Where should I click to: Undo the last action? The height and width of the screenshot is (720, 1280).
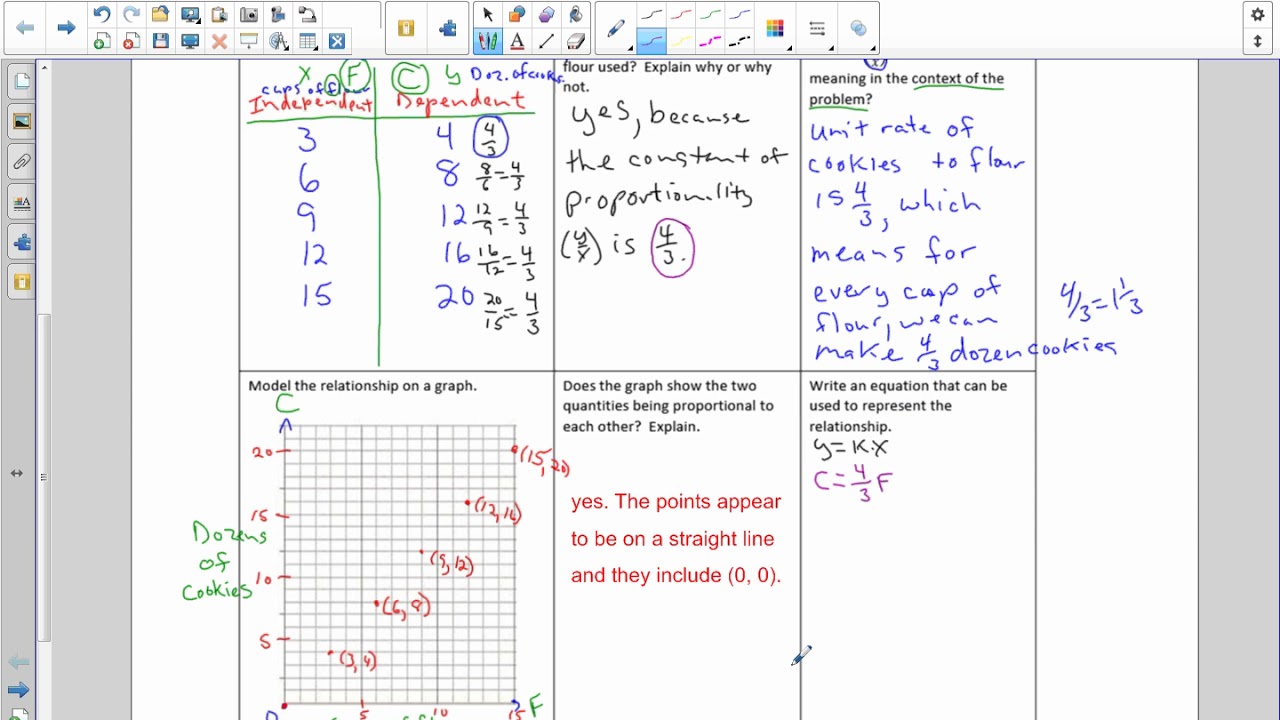(x=101, y=14)
